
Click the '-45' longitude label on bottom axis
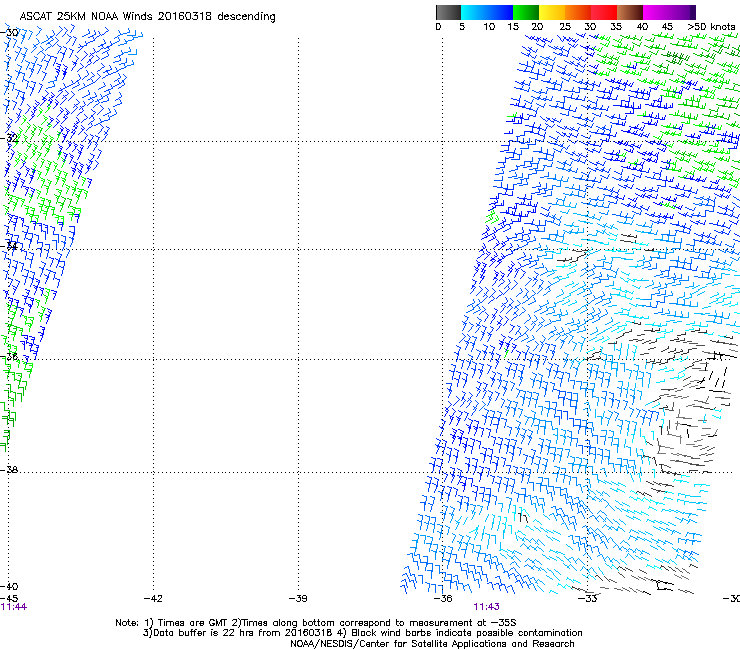(9, 599)
